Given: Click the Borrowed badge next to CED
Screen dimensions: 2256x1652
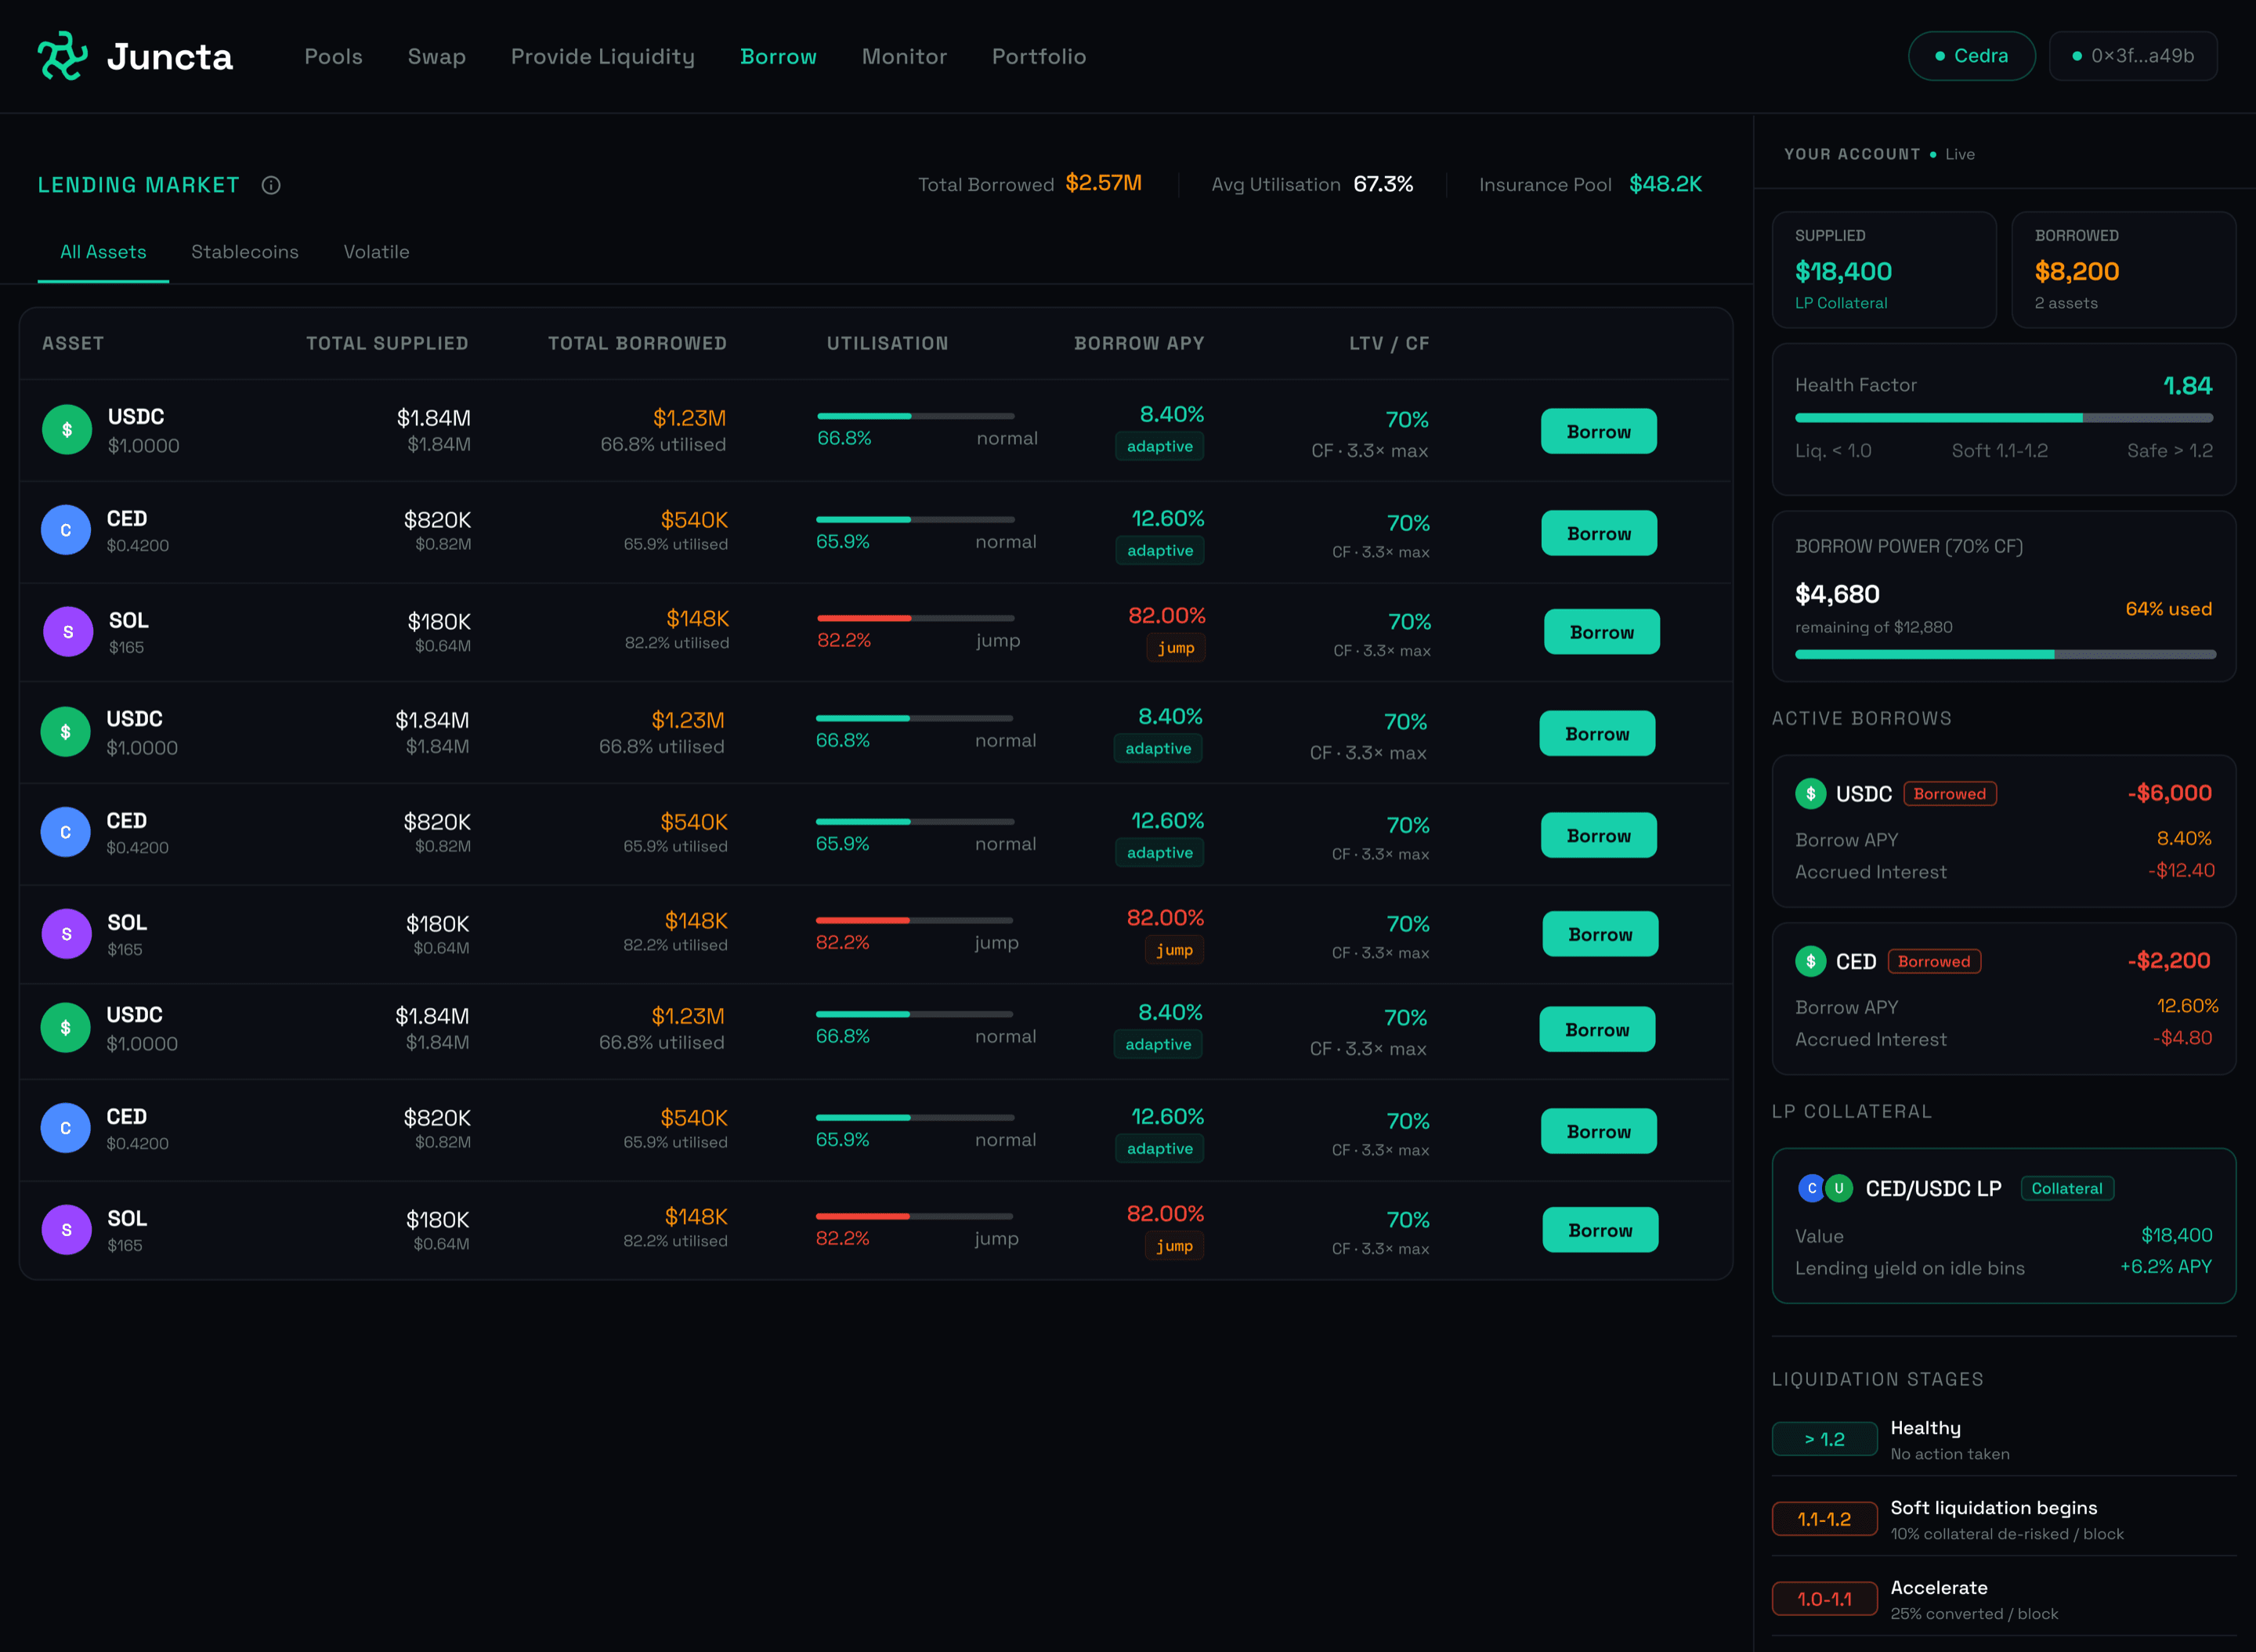Looking at the screenshot, I should click(x=1933, y=962).
